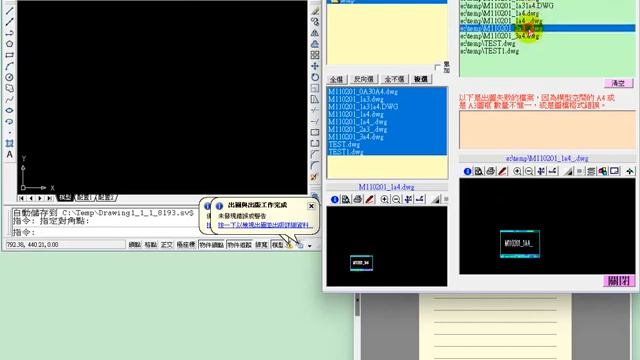The height and width of the screenshot is (360, 640).
Task: Click colored cubes icon in right preview toolbar
Action: (602, 171)
